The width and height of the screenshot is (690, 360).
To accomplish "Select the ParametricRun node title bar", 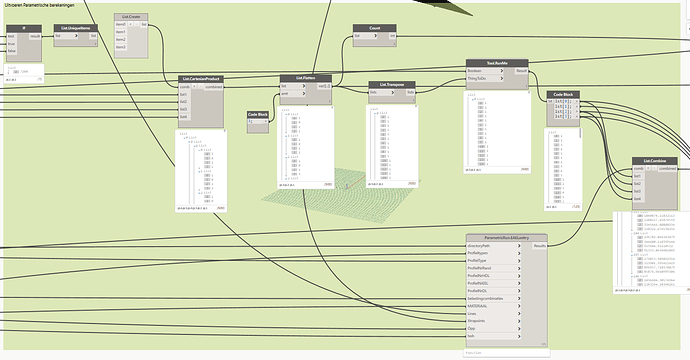I will (507, 238).
